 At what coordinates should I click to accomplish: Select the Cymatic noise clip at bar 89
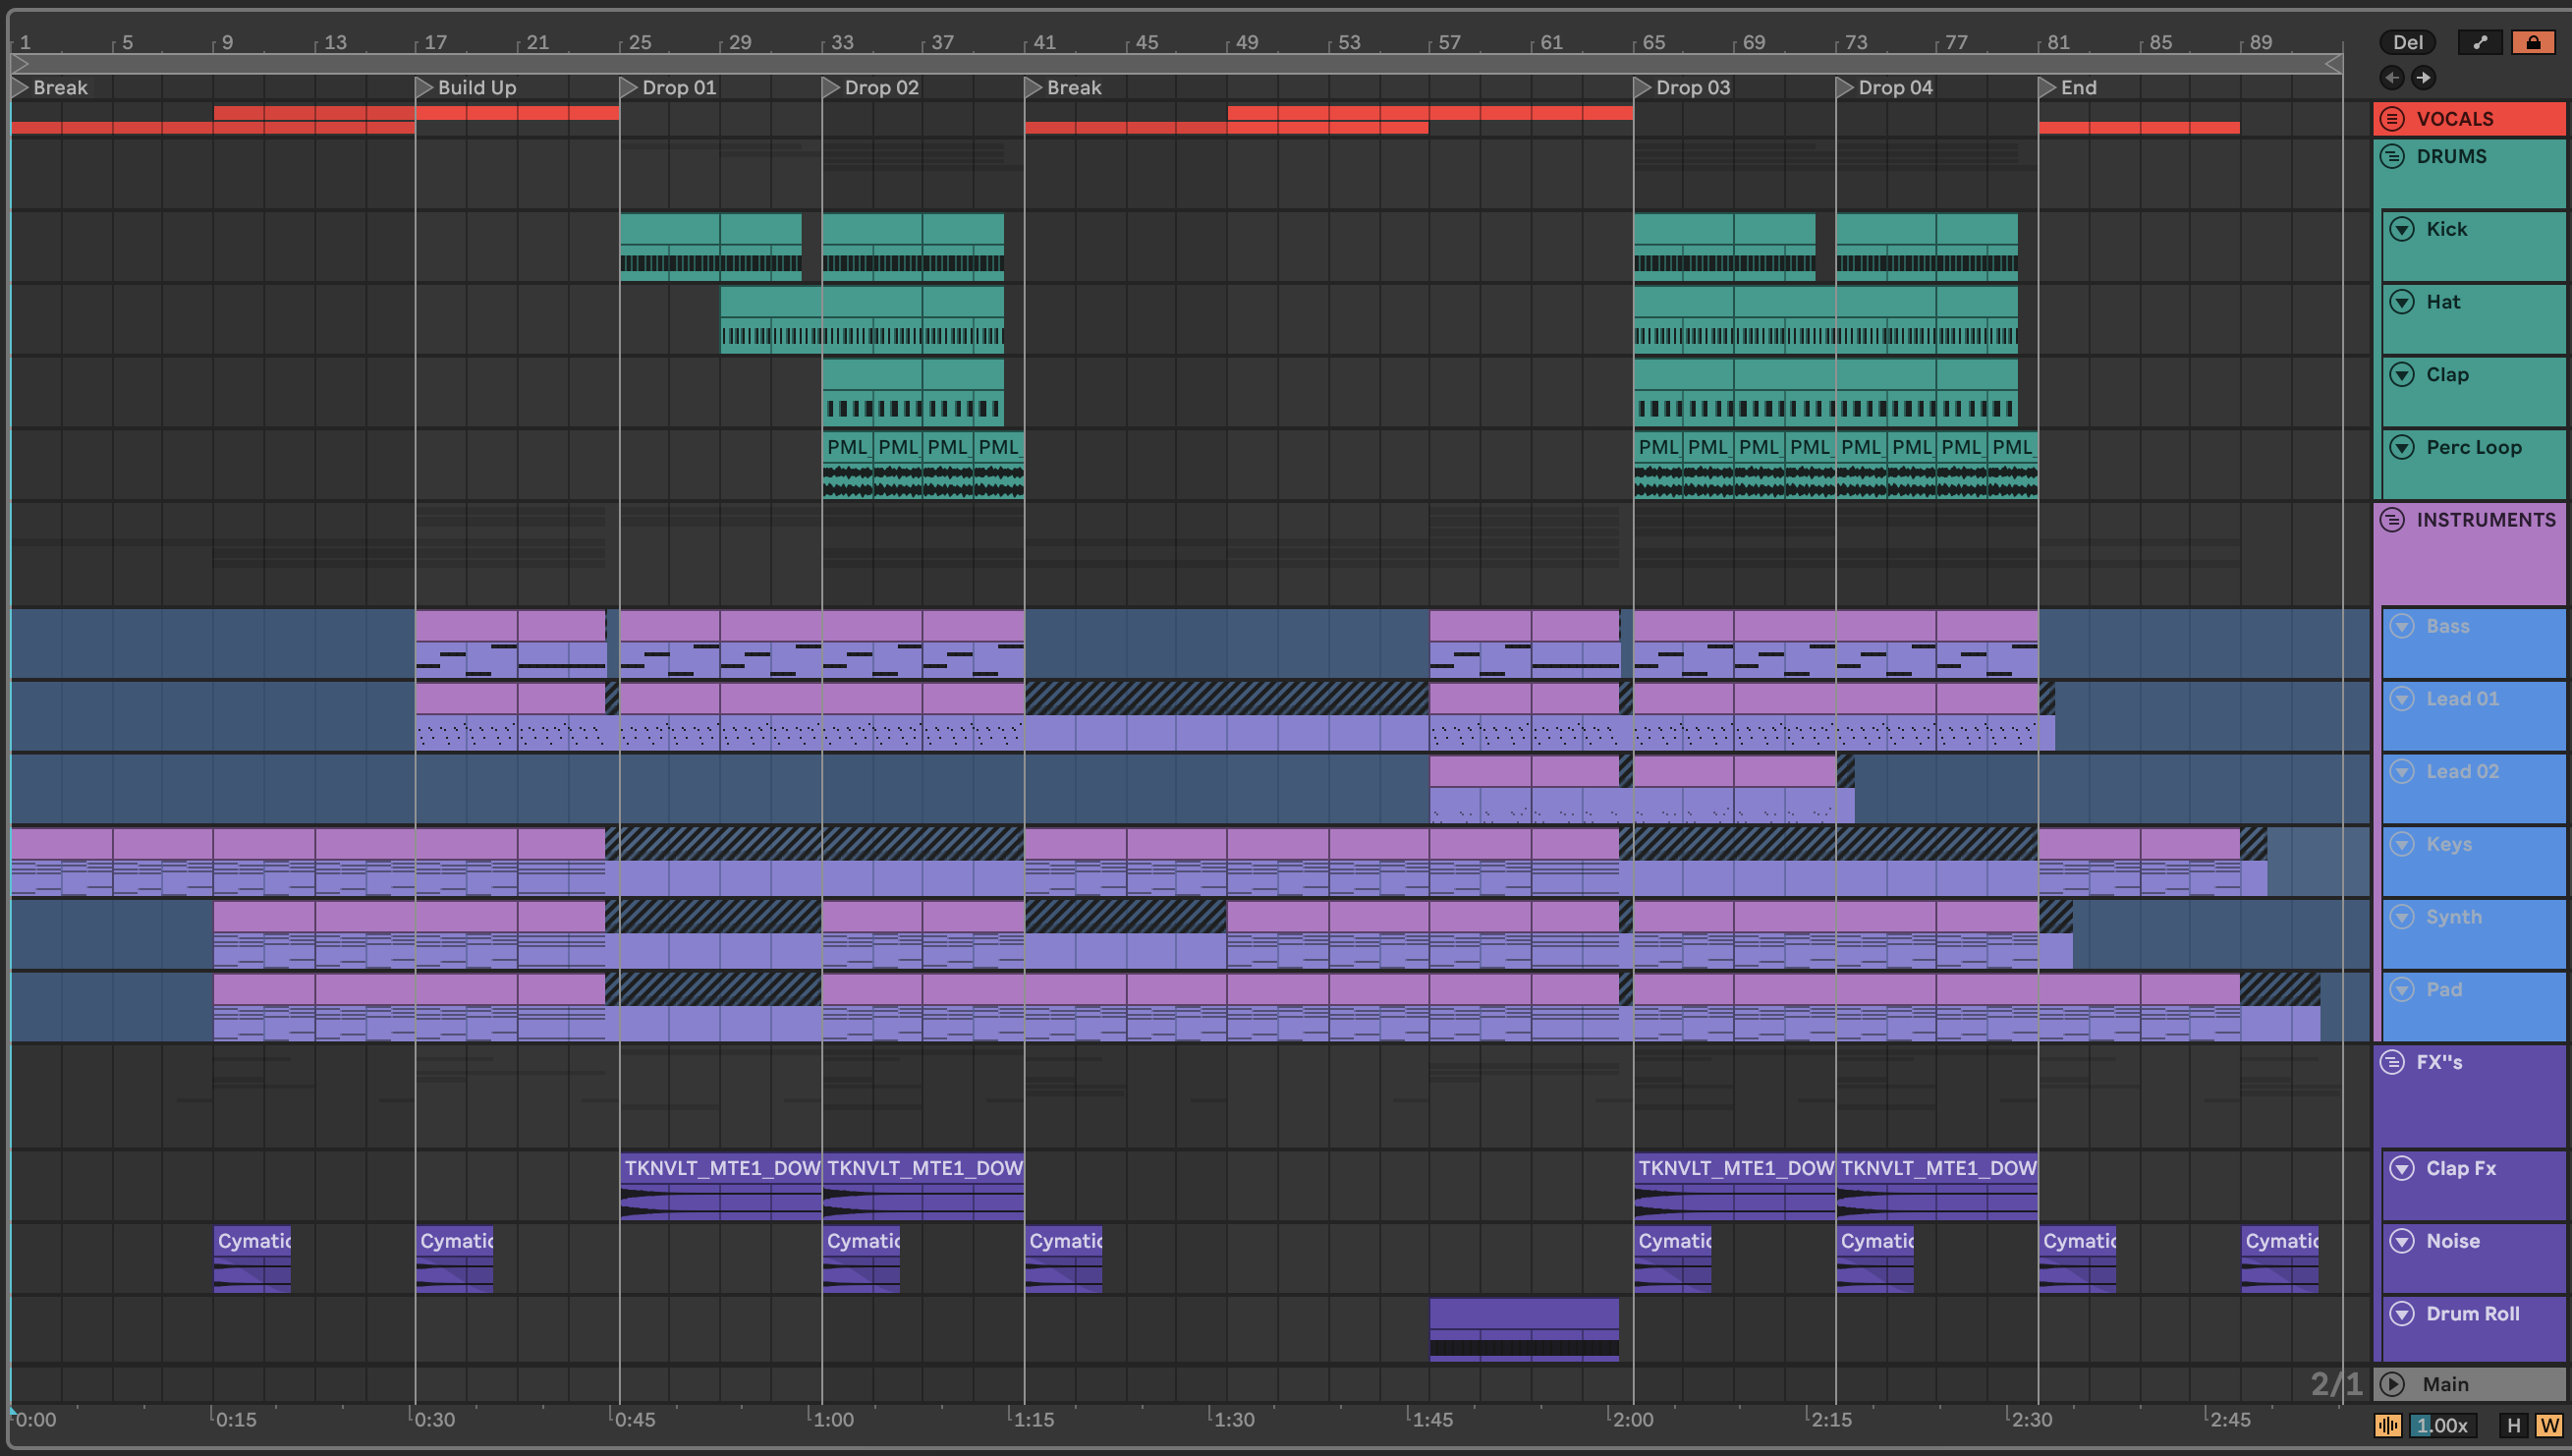(2280, 1260)
